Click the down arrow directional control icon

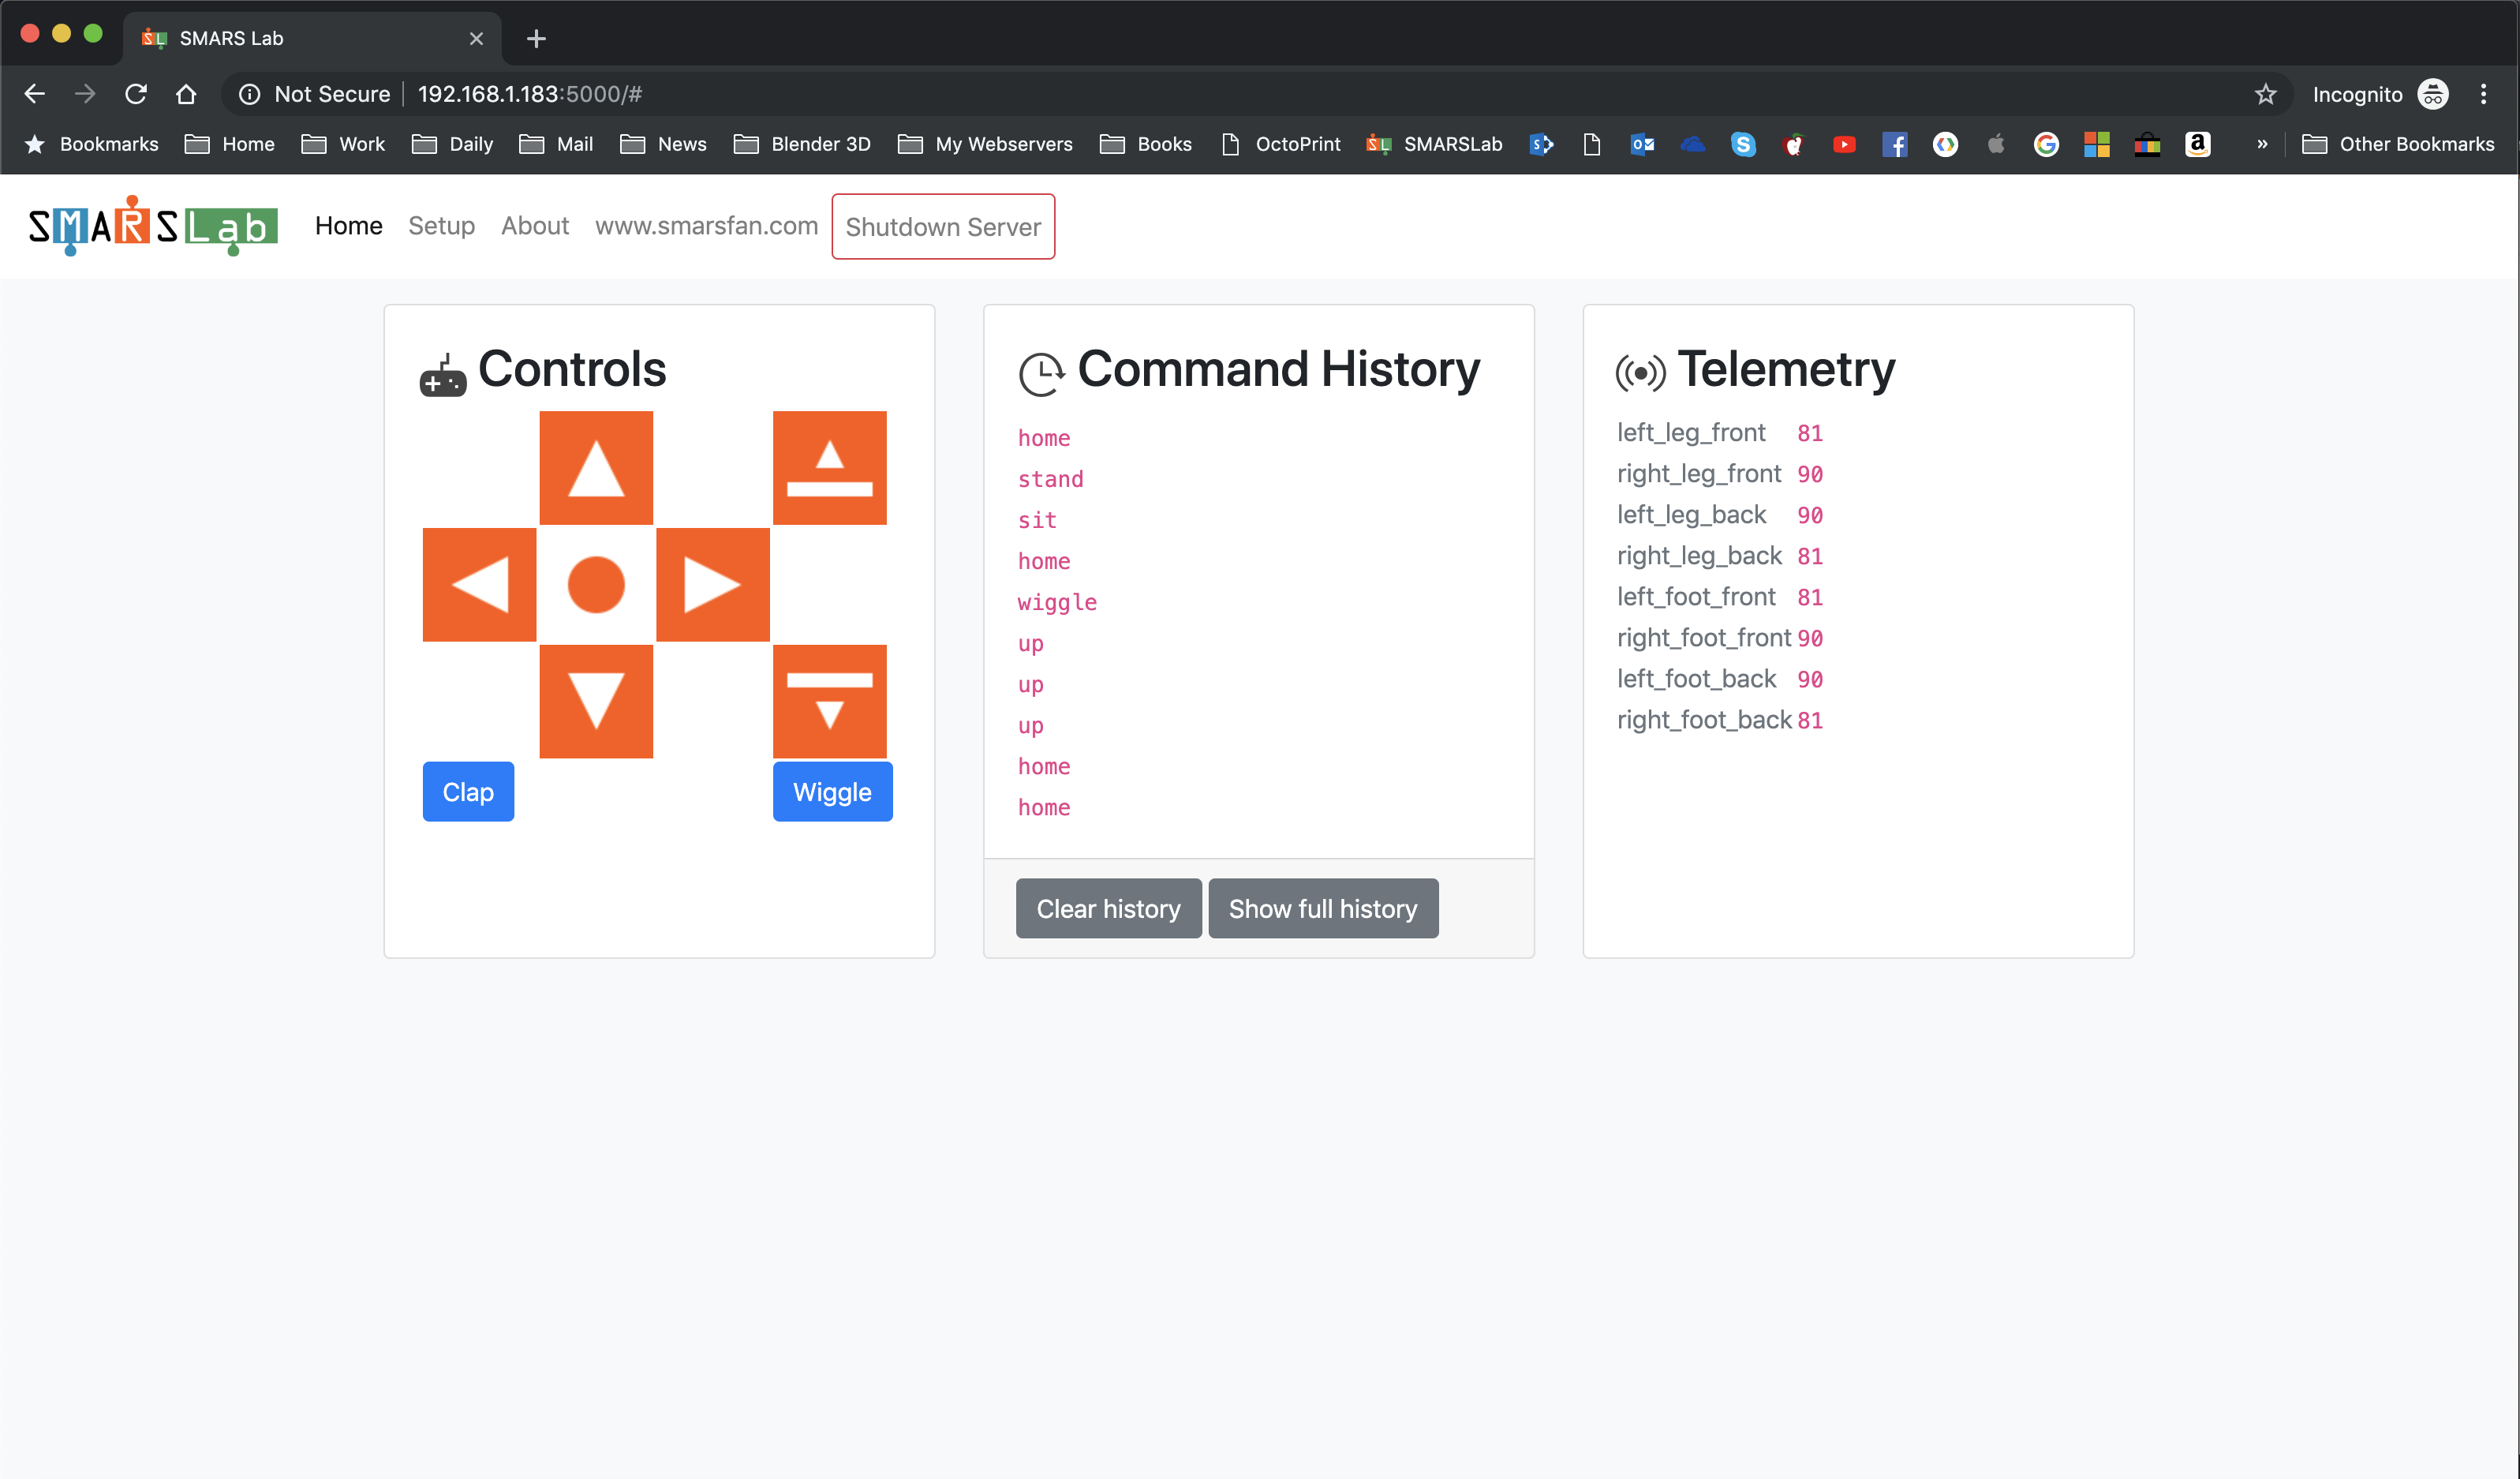pos(595,701)
